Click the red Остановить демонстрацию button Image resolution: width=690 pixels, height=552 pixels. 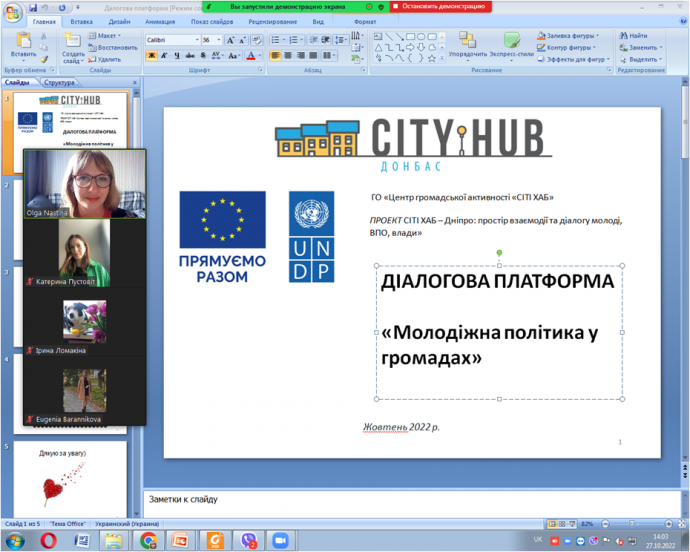click(x=441, y=6)
